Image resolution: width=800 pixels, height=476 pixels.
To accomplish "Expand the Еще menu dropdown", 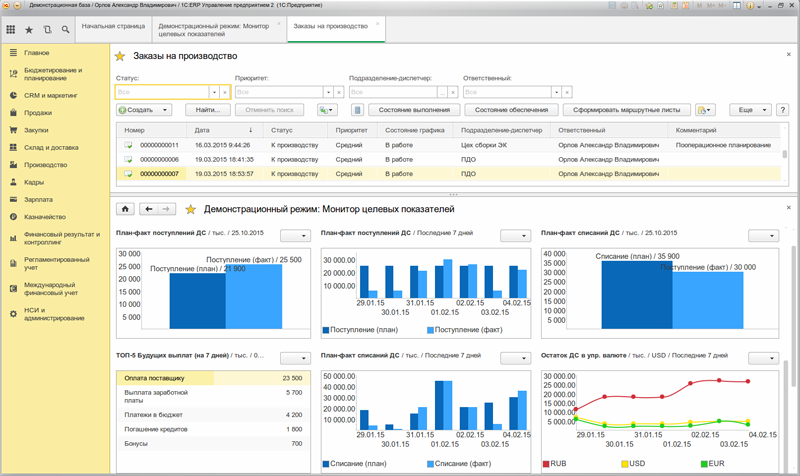I will point(750,110).
